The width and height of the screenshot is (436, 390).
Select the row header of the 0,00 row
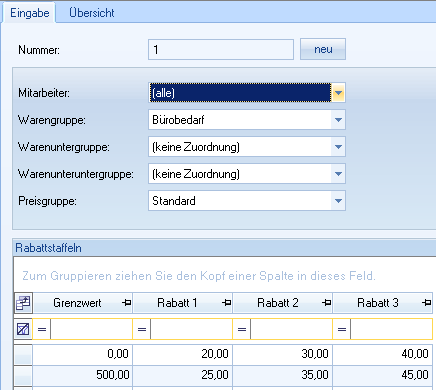23,355
